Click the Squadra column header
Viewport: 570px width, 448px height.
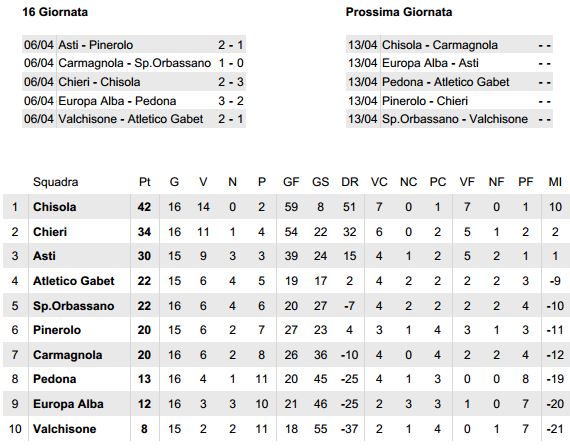56,182
